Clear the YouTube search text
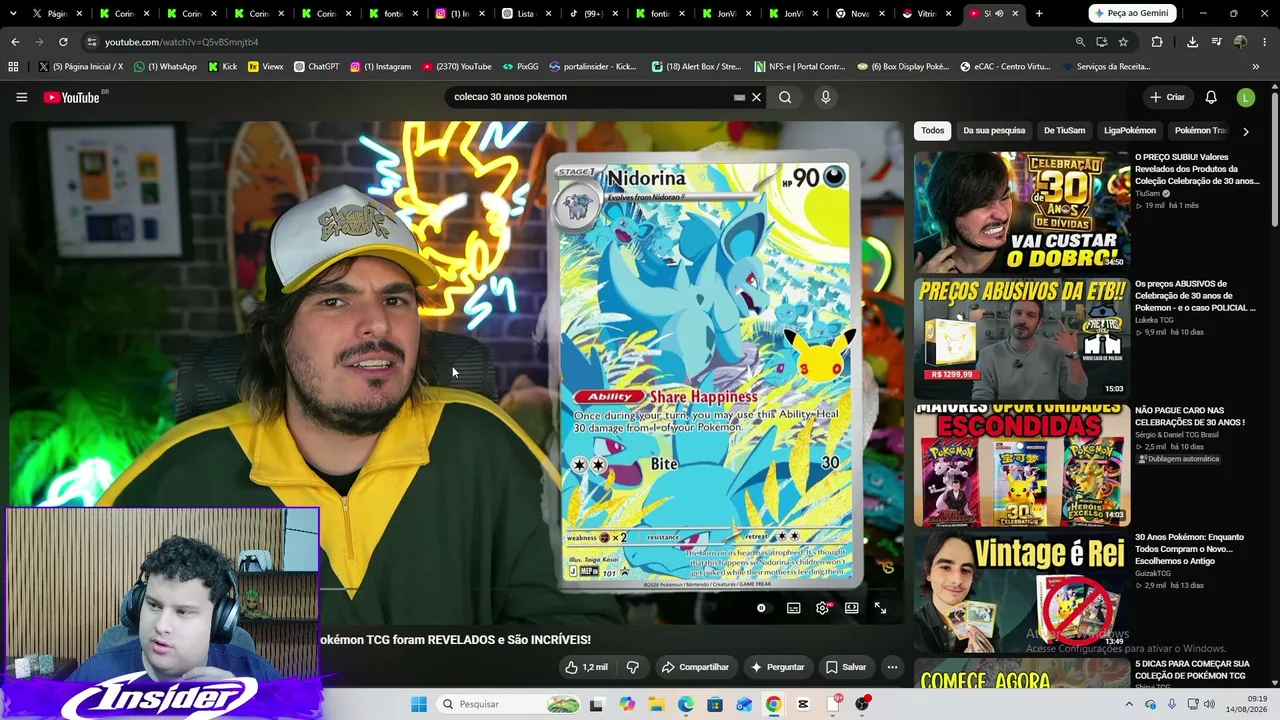 (x=757, y=97)
